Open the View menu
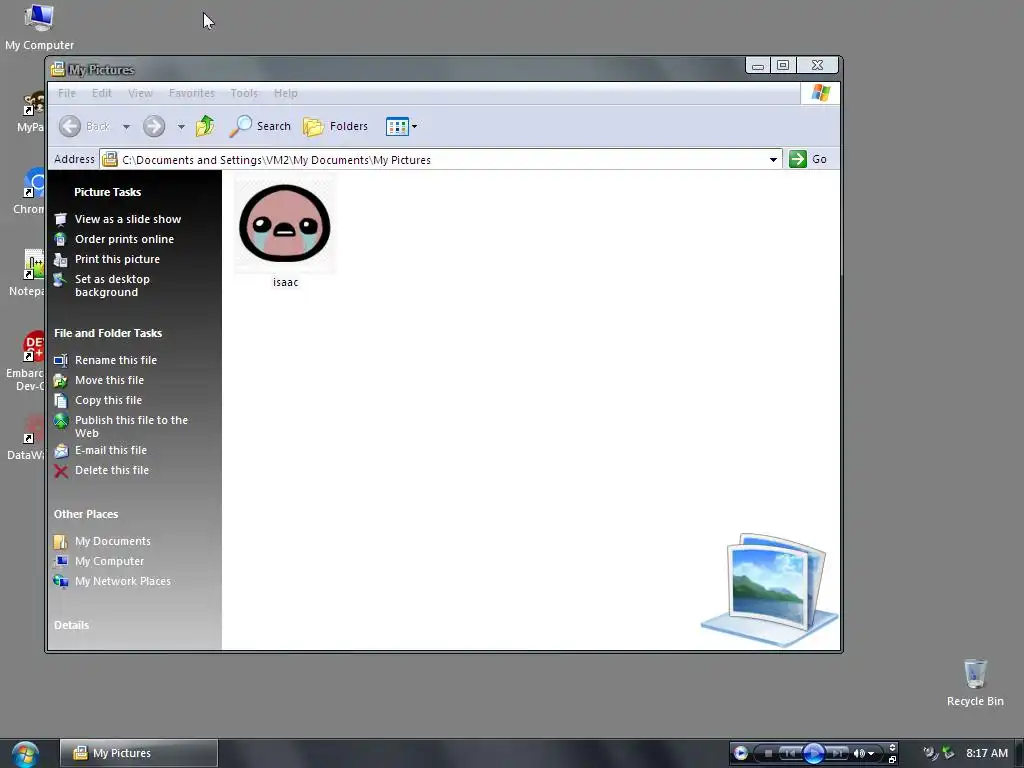Screen dimensions: 1024x768 pos(140,93)
